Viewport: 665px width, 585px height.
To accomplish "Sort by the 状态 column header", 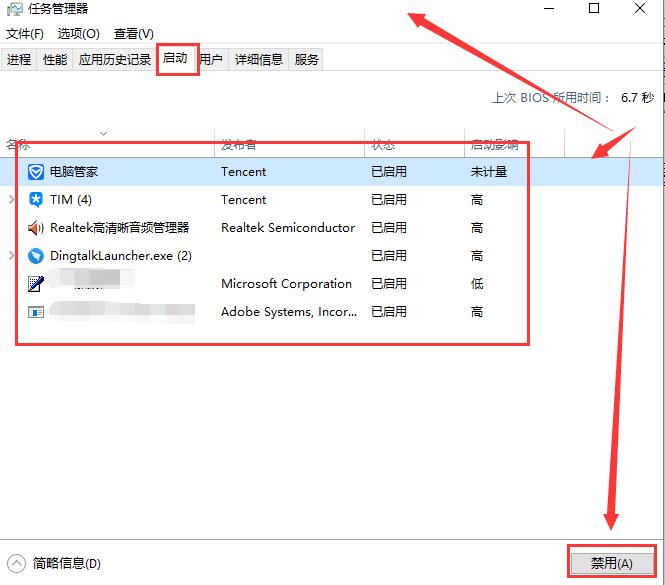I will point(383,146).
